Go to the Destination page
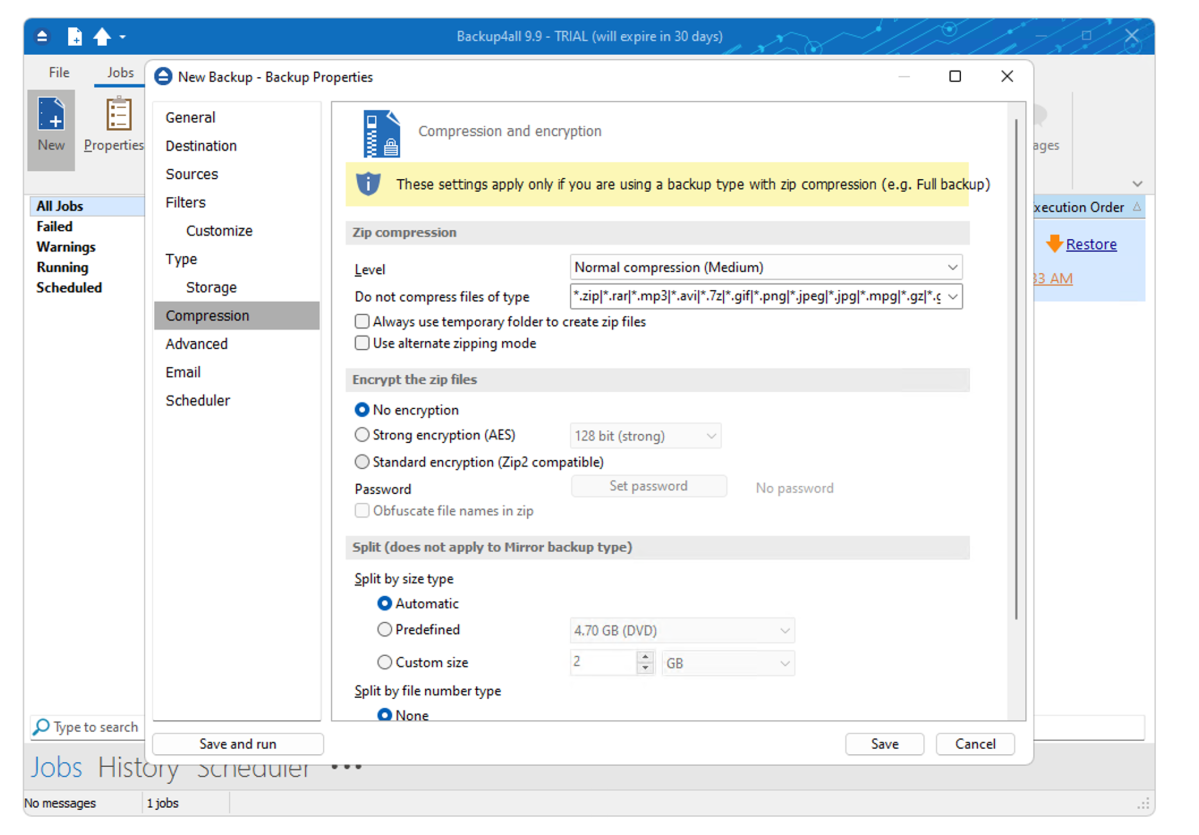1199x835 pixels. pyautogui.click(x=201, y=145)
